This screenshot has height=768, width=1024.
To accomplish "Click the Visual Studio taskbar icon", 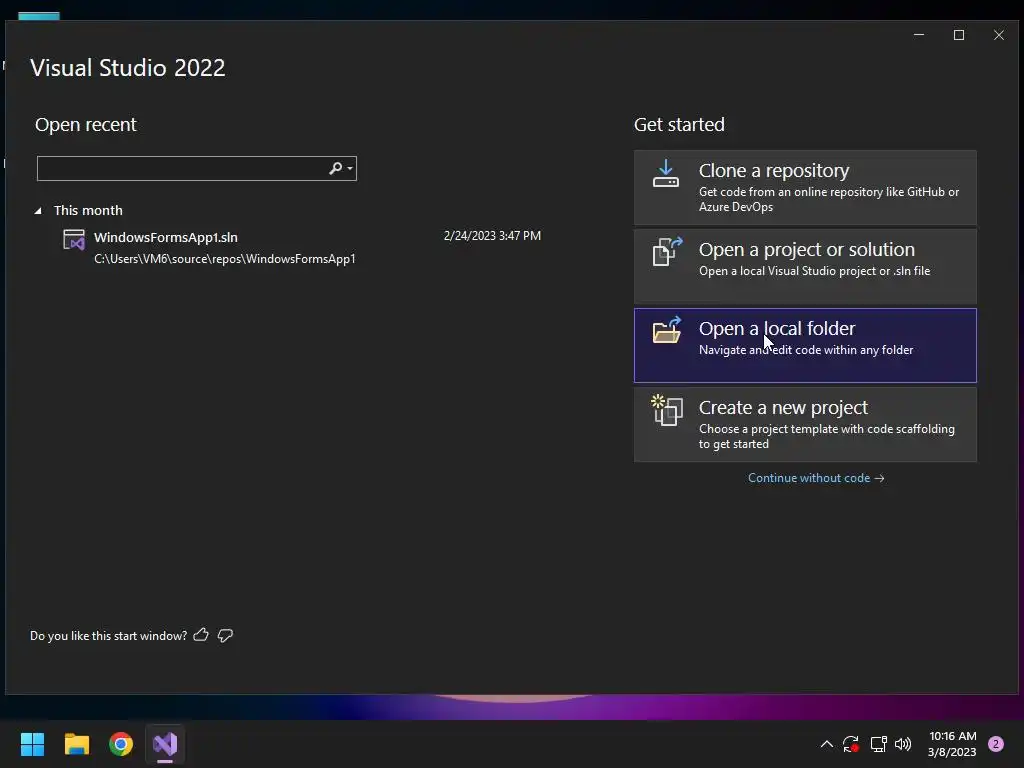I will 165,744.
